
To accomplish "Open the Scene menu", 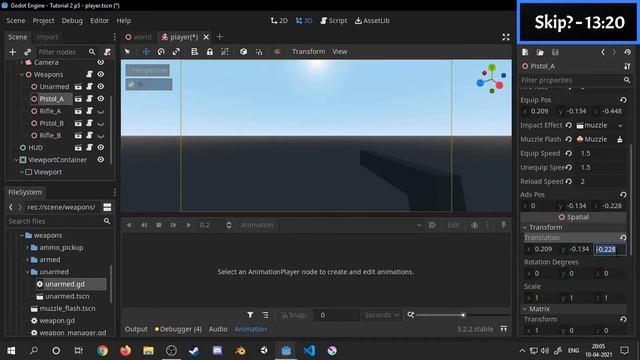I will [16, 20].
